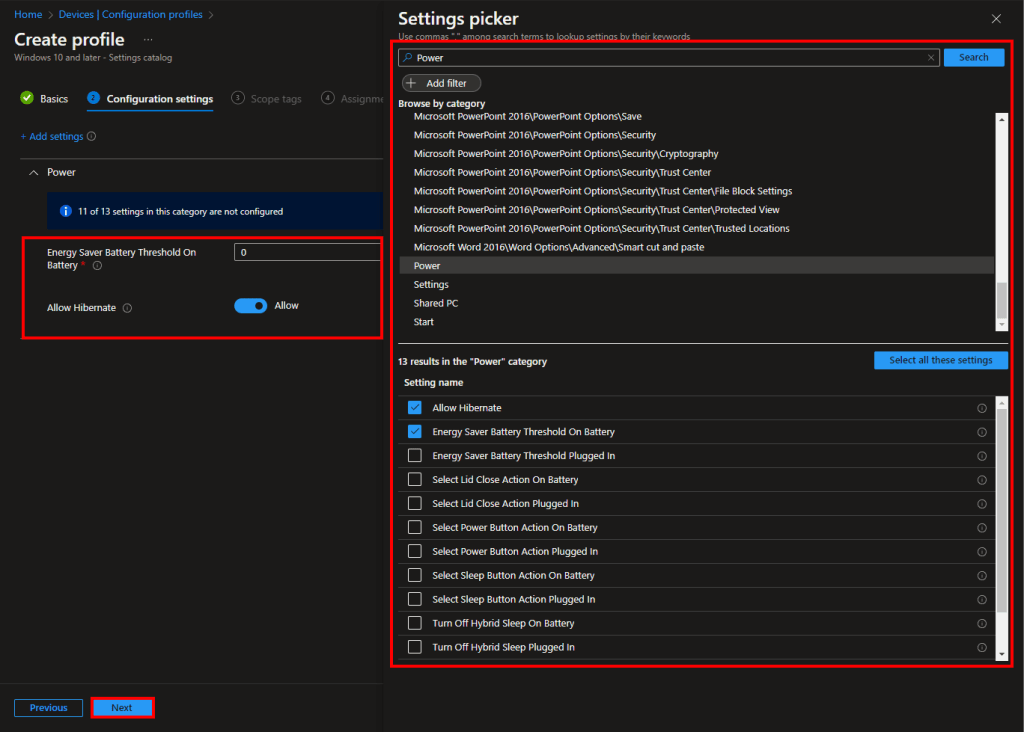Open info for Turn Off Hybrid Sleep Plugged In
Screen dimensions: 1024x732
(x=981, y=647)
